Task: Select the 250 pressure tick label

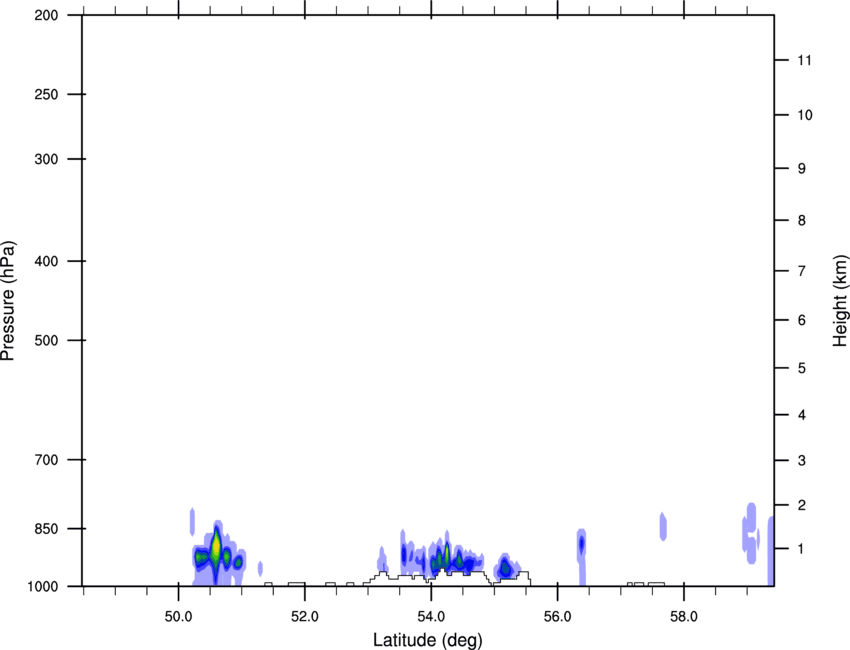Action: 46,94
